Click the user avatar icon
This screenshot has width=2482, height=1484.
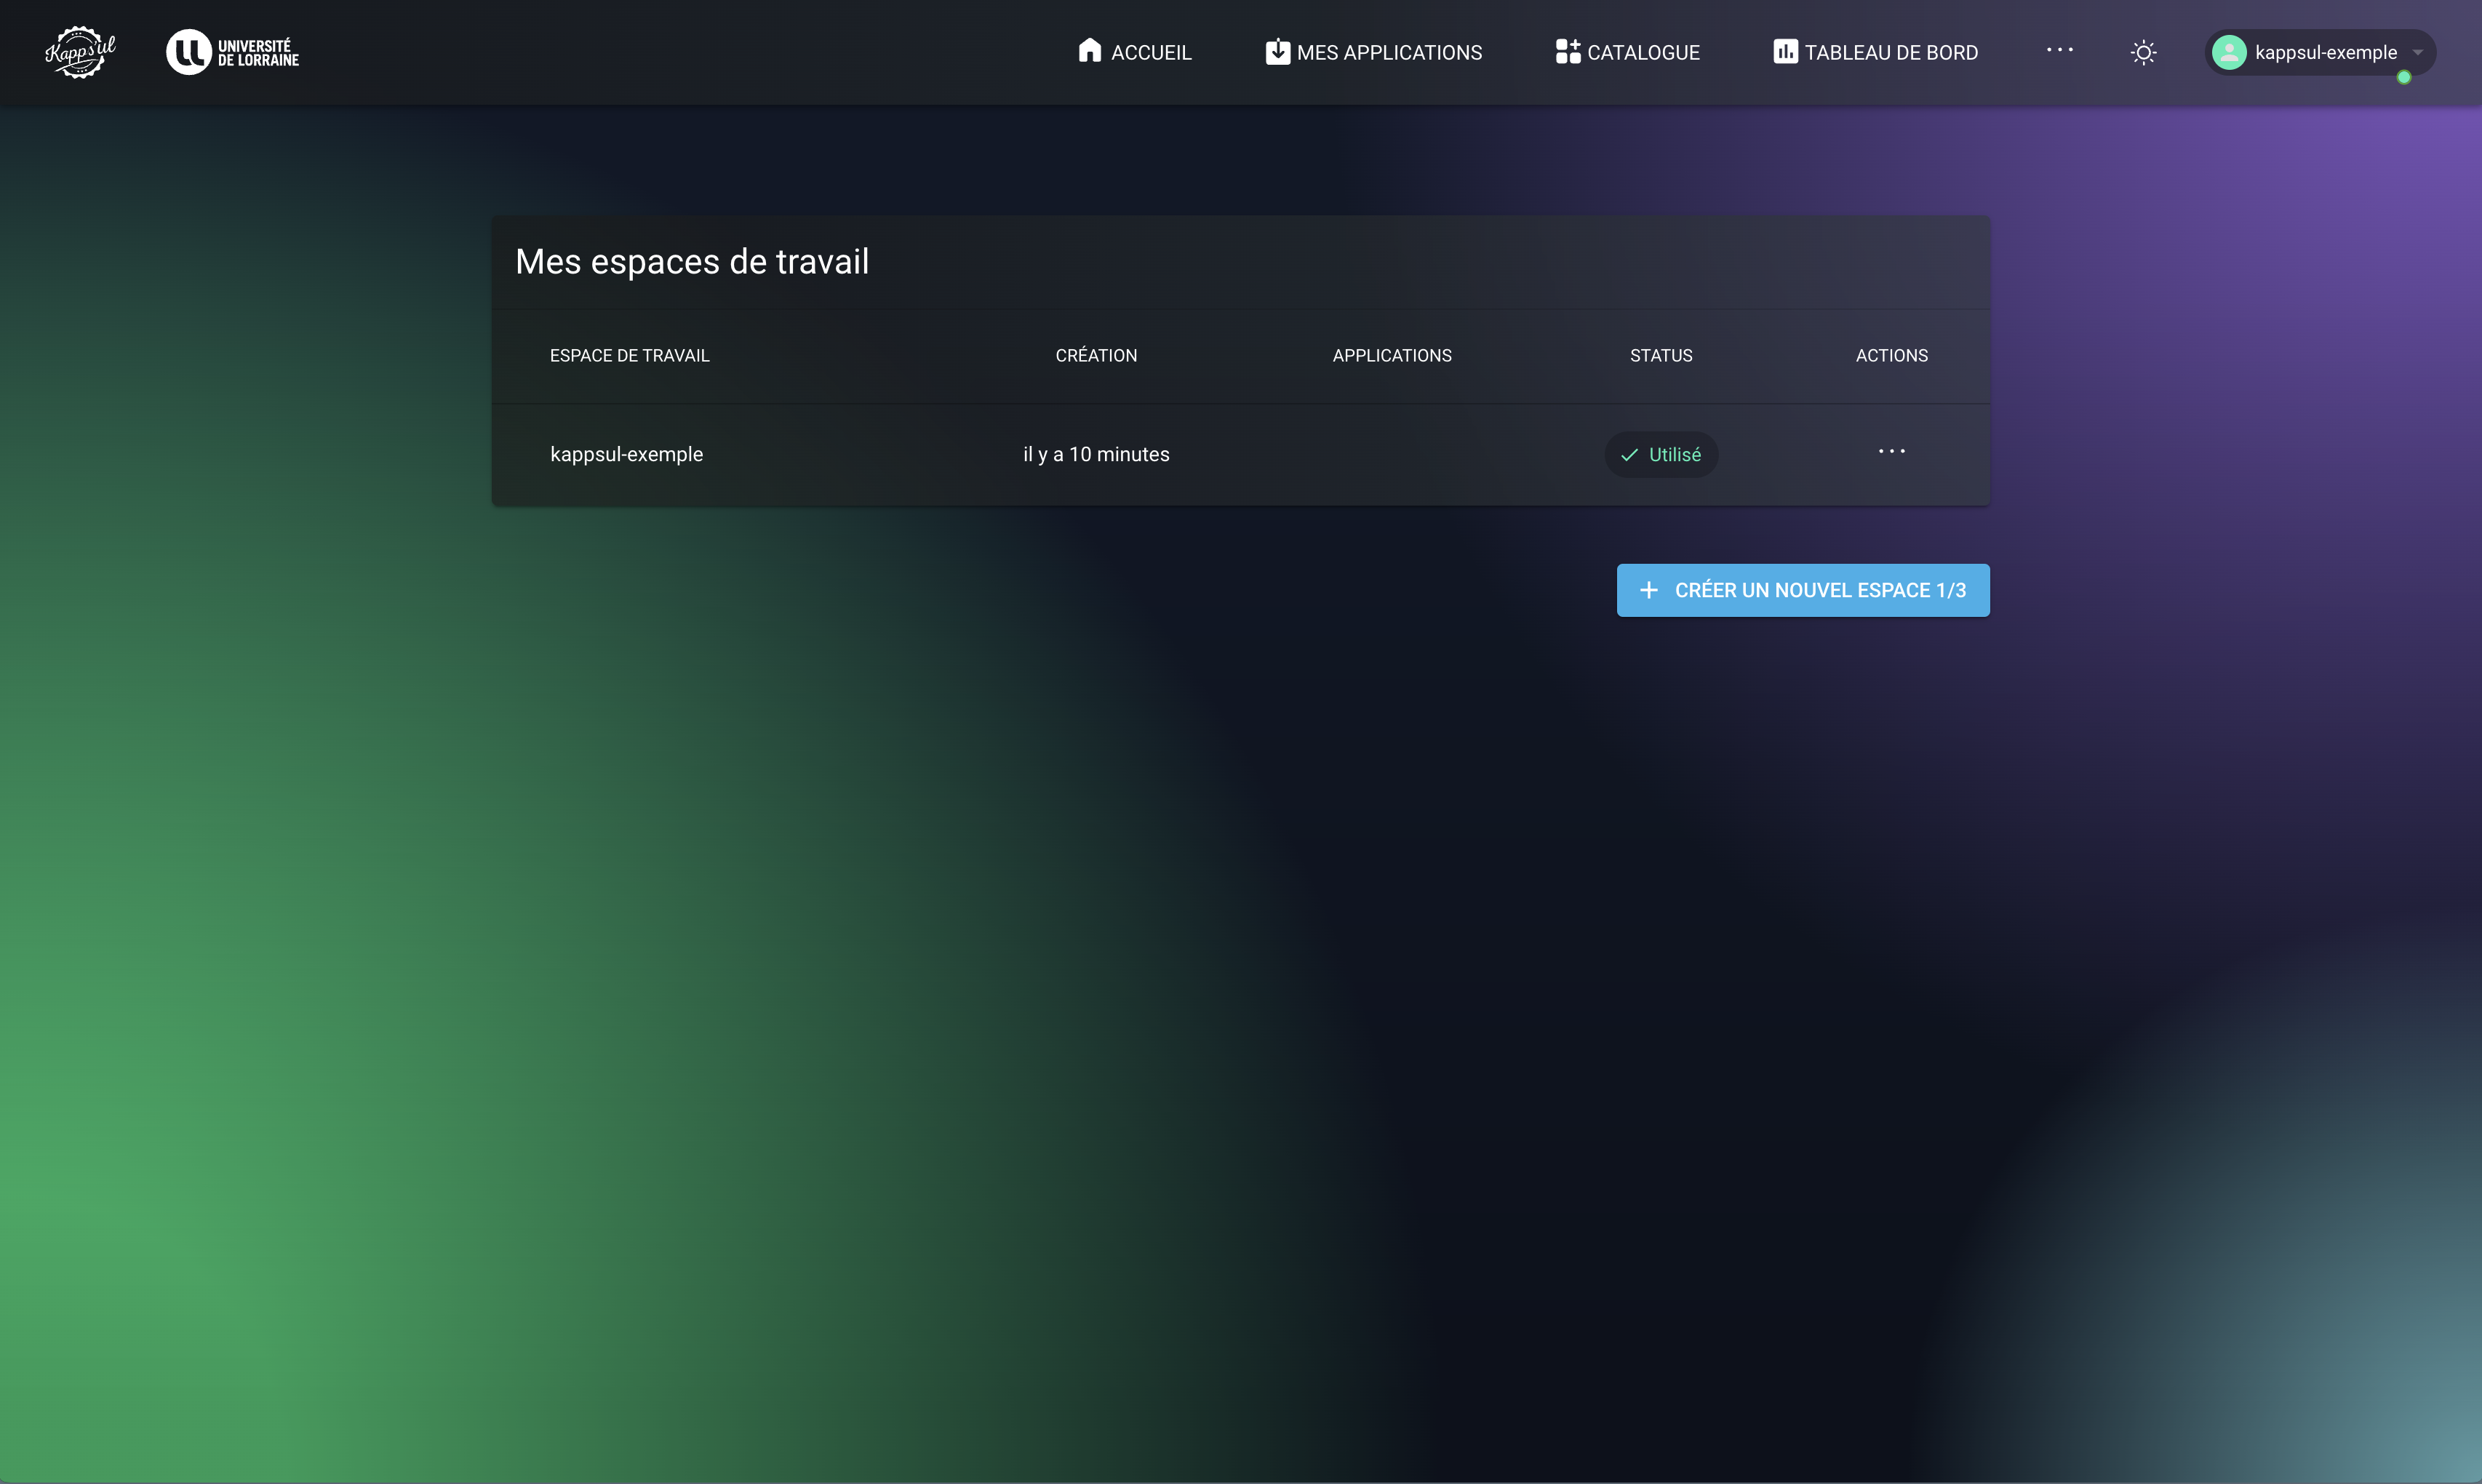click(x=2229, y=52)
